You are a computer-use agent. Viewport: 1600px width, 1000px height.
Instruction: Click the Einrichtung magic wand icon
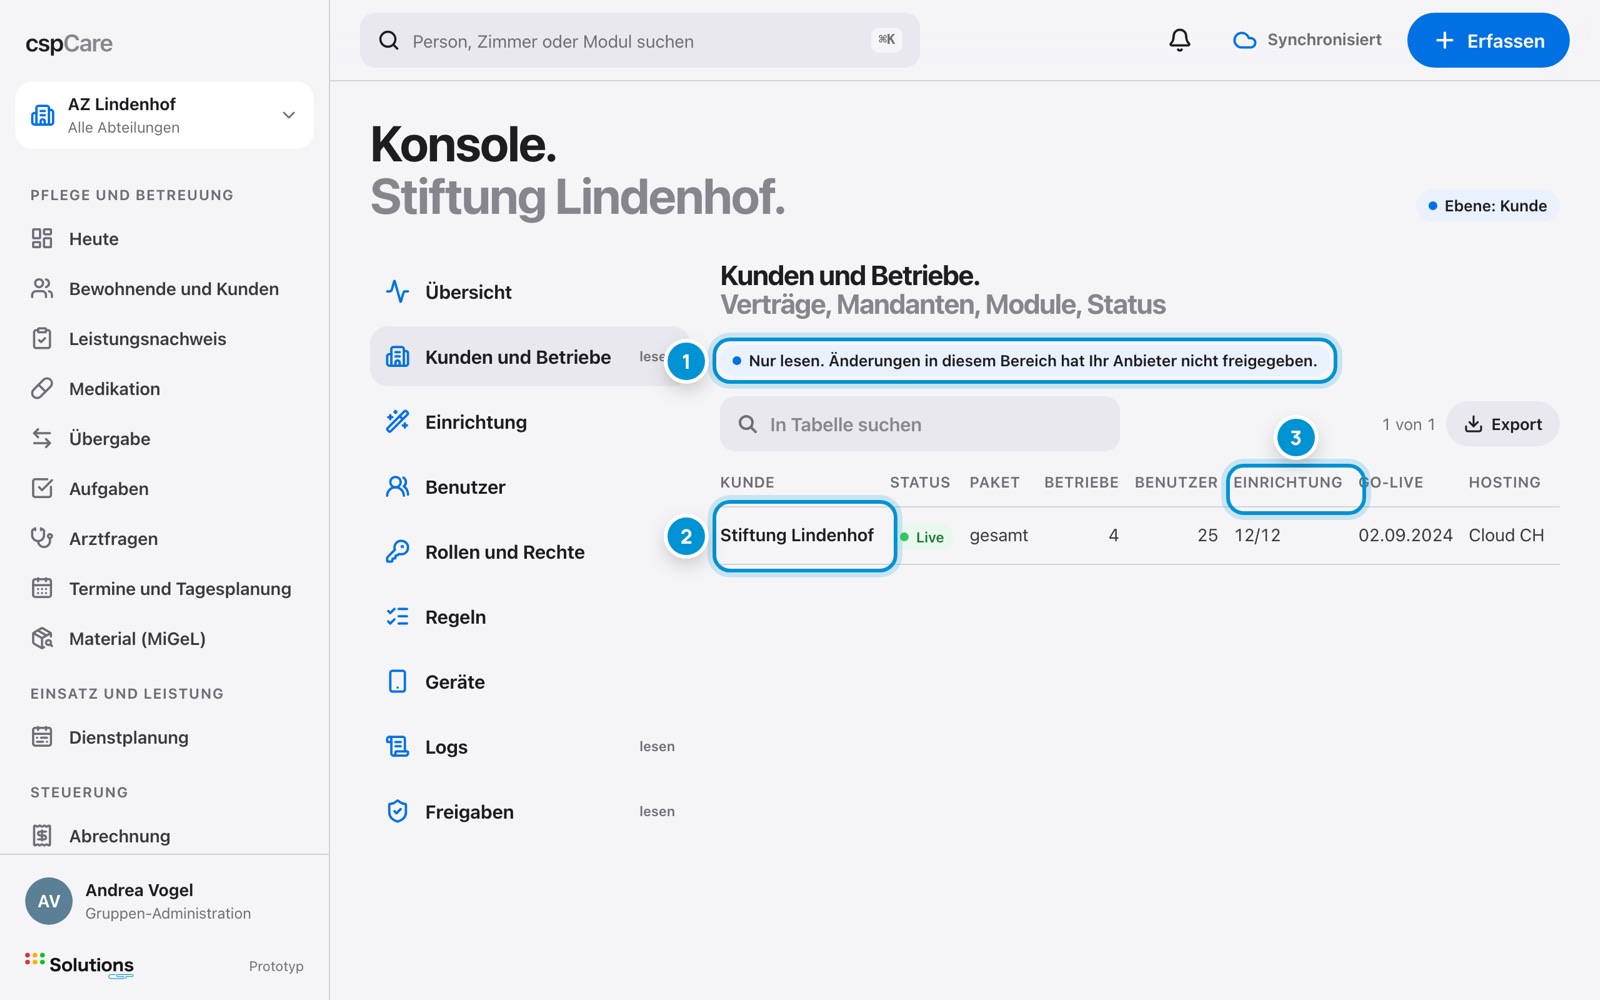pyautogui.click(x=397, y=421)
